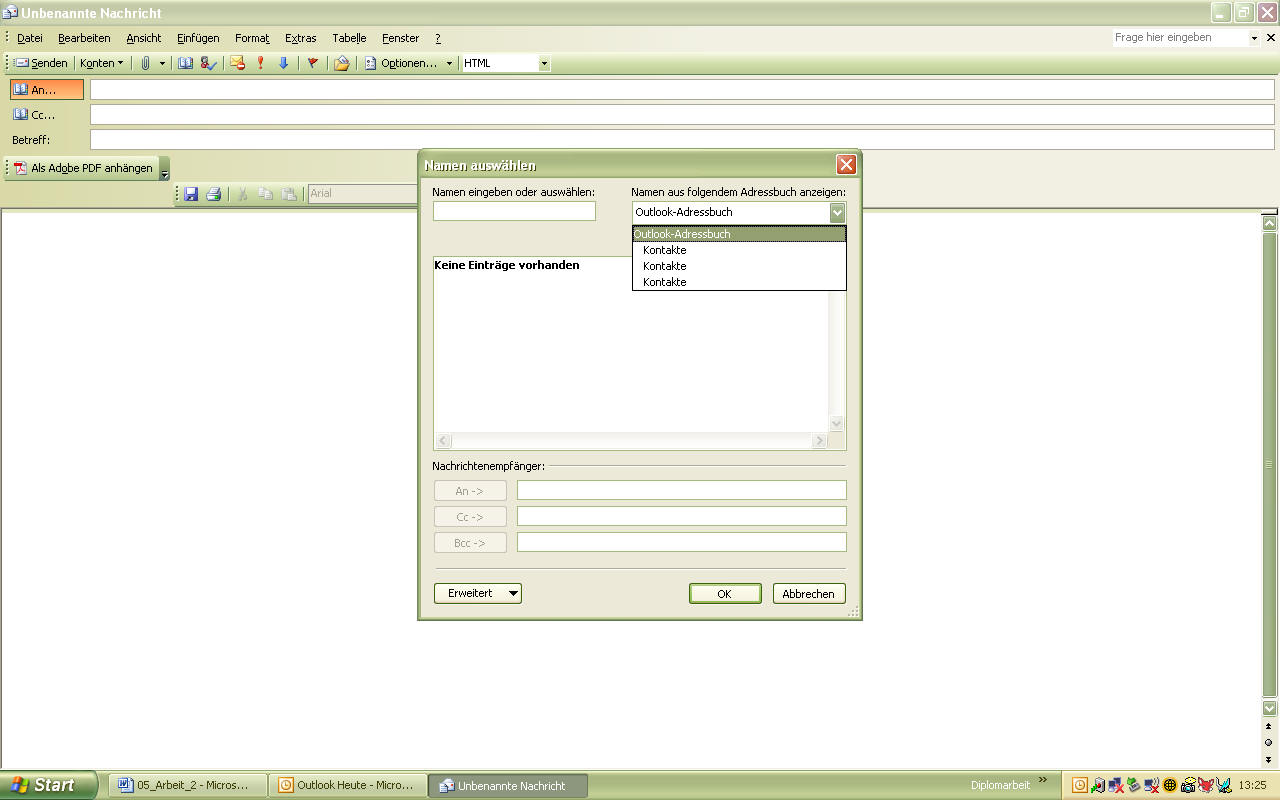Open the Windows Start button
The image size is (1280, 800).
49,785
